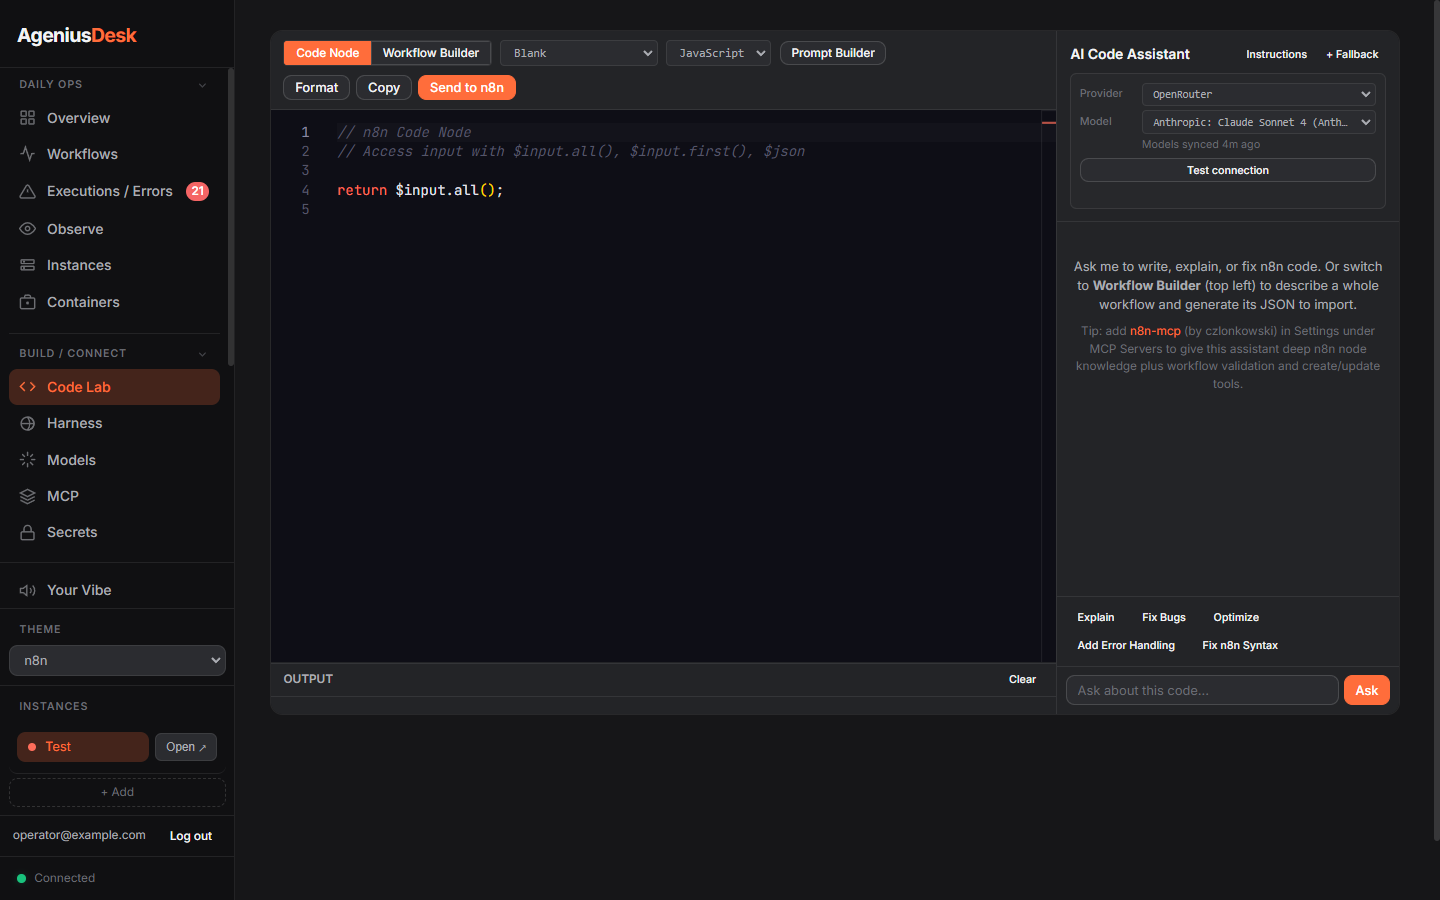This screenshot has width=1440, height=900.
Task: Click the sidebar vertical scrollbar
Action: pyautogui.click(x=231, y=217)
